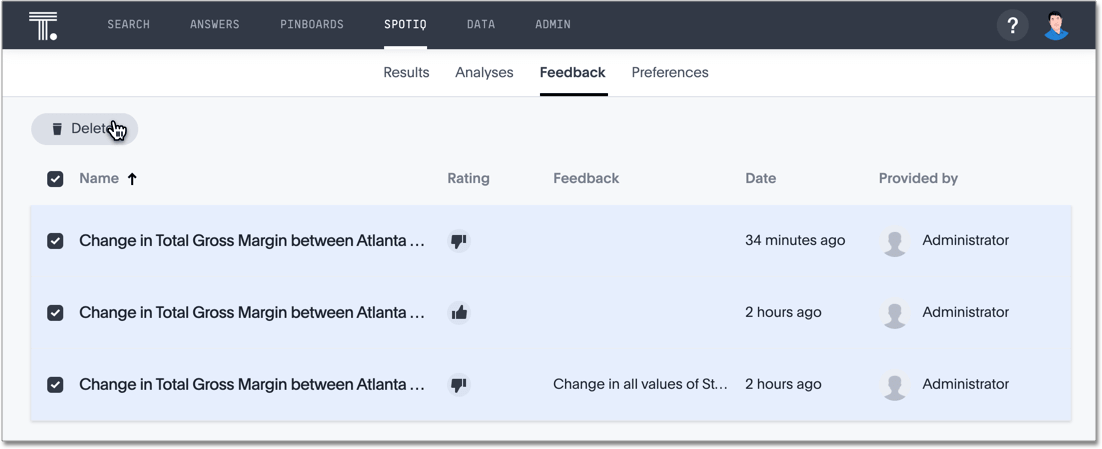Go to Pinboards in the top navigation

(312, 25)
